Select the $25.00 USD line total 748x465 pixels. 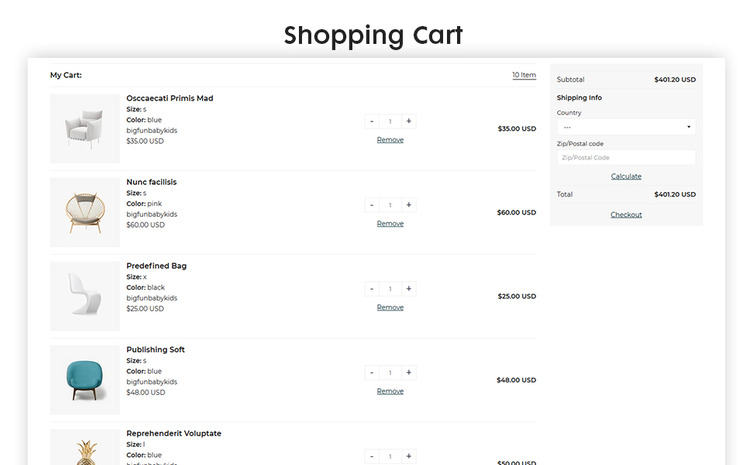pos(517,296)
